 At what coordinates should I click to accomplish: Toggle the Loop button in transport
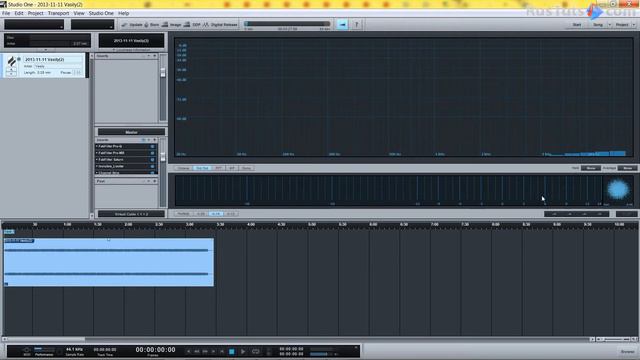pyautogui.click(x=256, y=351)
